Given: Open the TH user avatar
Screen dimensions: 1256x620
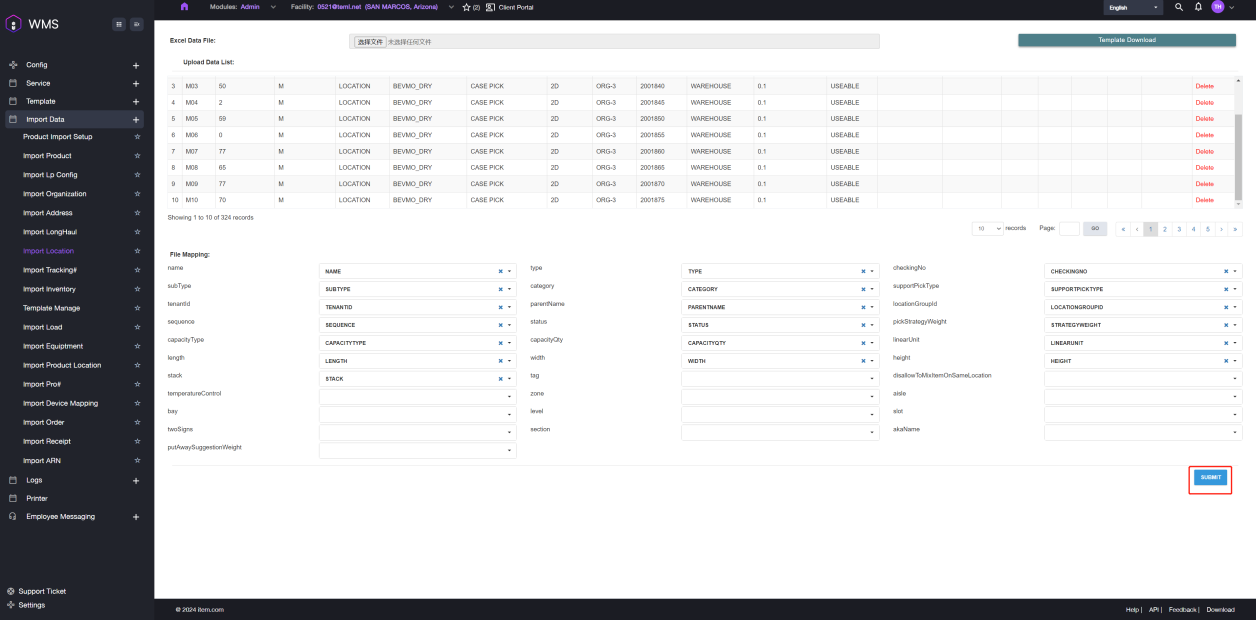Looking at the screenshot, I should (x=1217, y=7).
